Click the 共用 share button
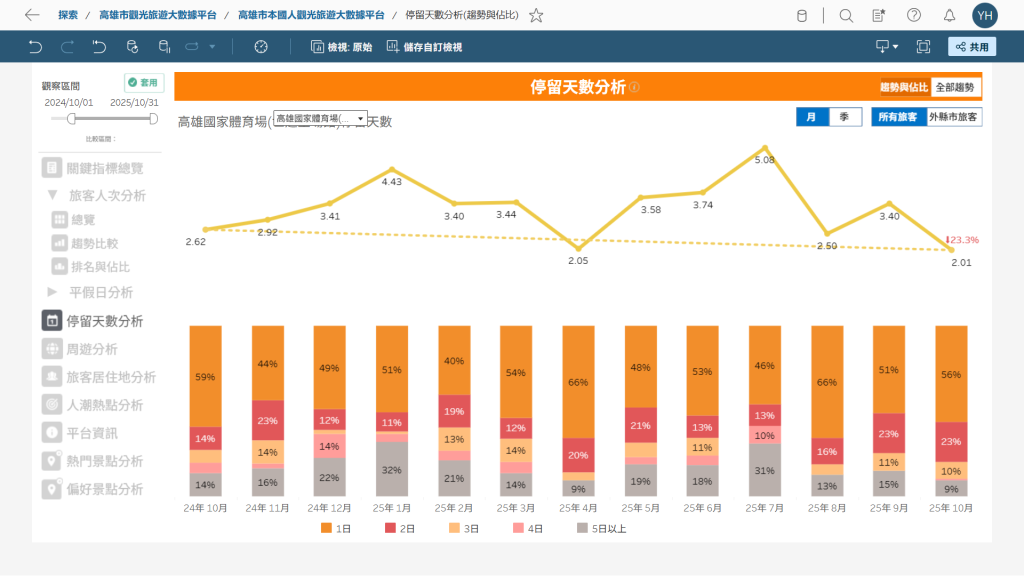This screenshot has width=1024, height=576. (971, 46)
